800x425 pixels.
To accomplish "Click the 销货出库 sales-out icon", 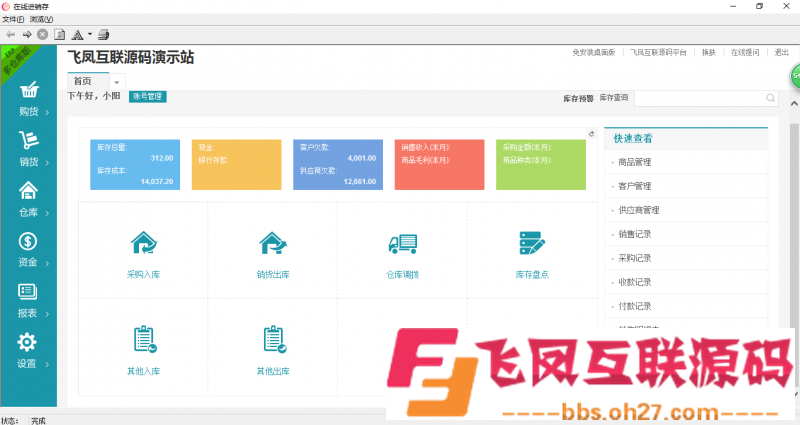I will (x=273, y=243).
